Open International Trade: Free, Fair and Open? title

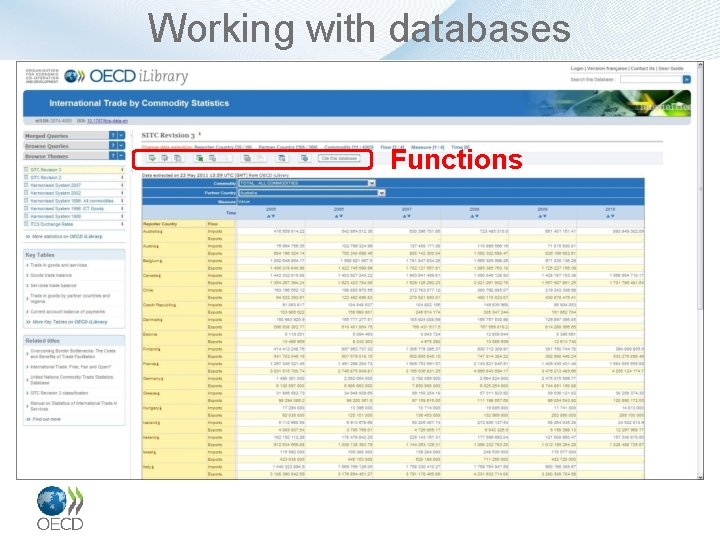coord(71,367)
